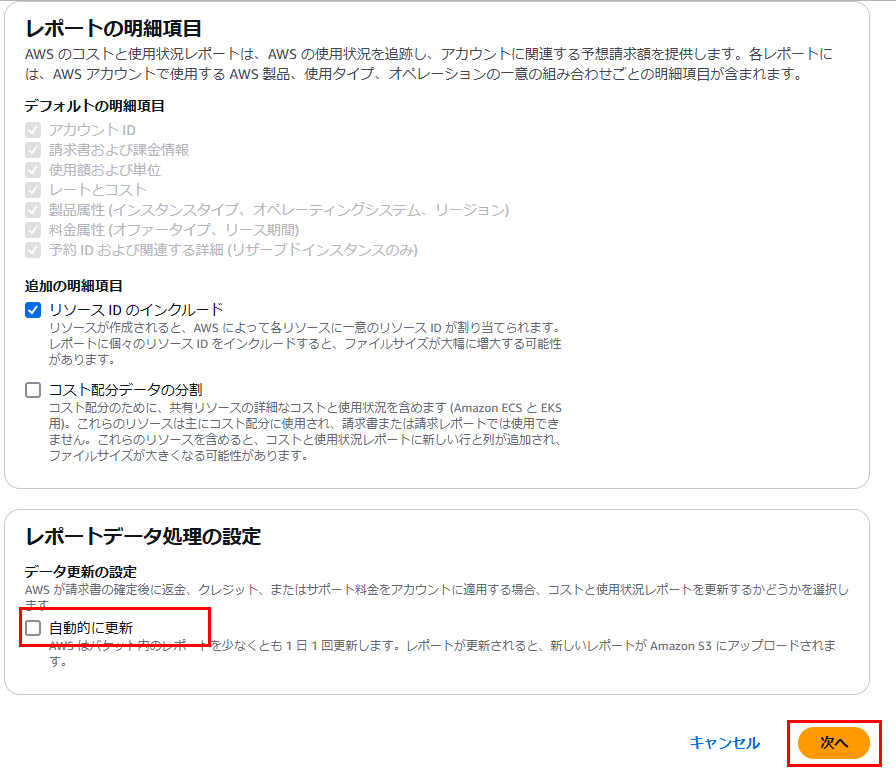Proceed with the orange 次へ button

(x=834, y=743)
